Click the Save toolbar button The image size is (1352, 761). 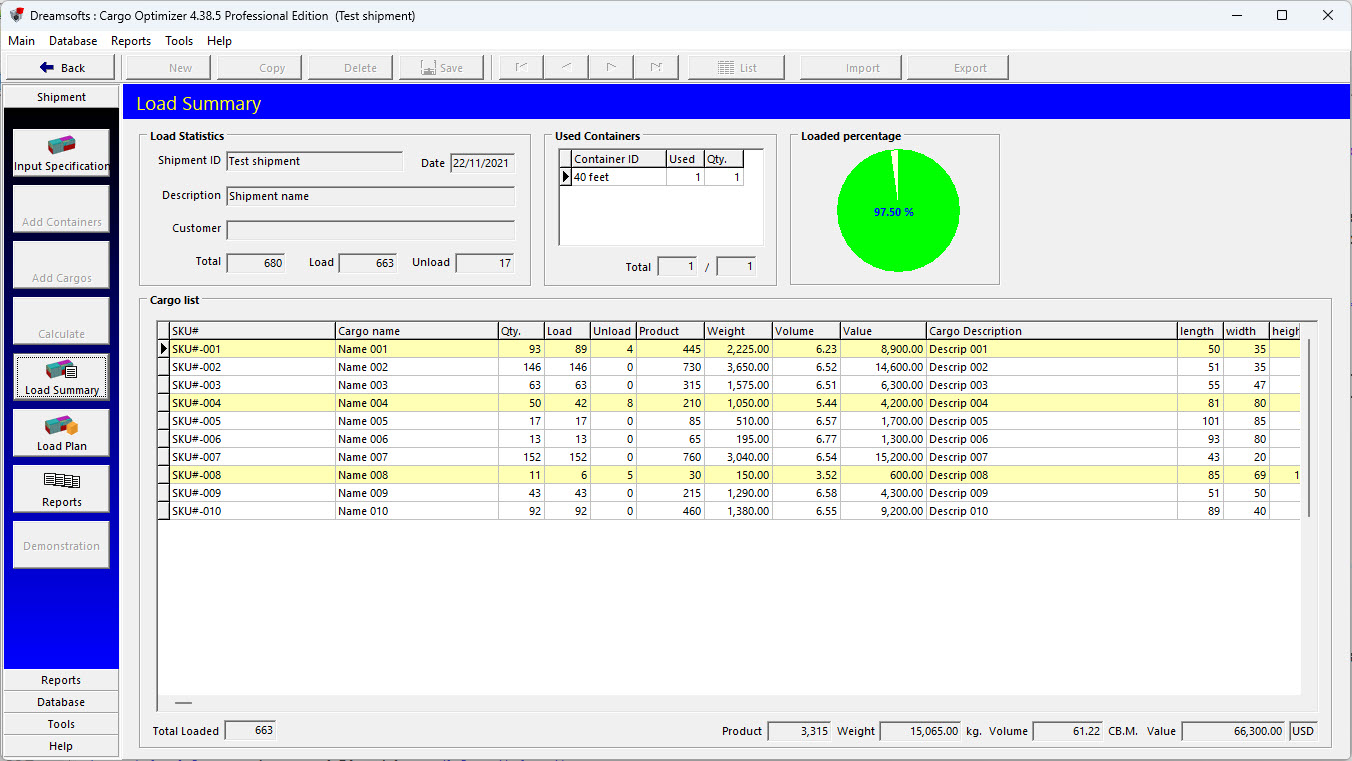[441, 67]
